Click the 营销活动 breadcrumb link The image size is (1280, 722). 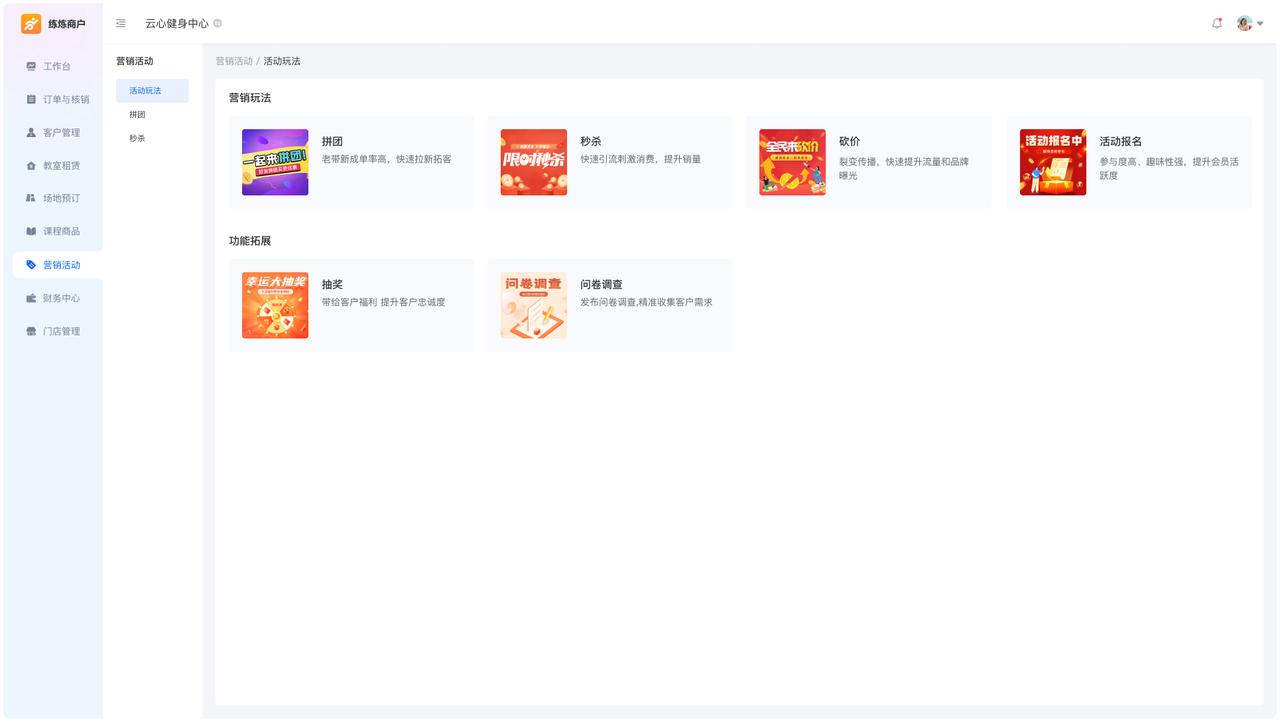pyautogui.click(x=234, y=61)
